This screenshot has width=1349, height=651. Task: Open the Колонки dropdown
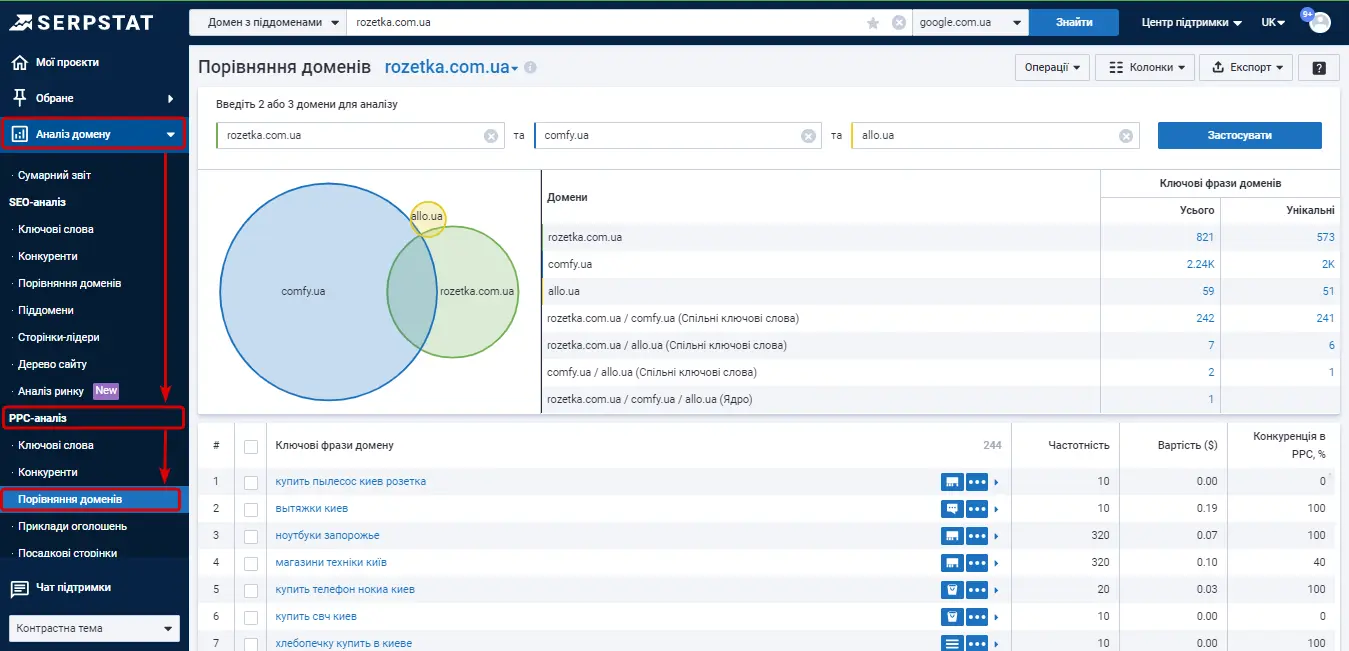coord(1145,68)
